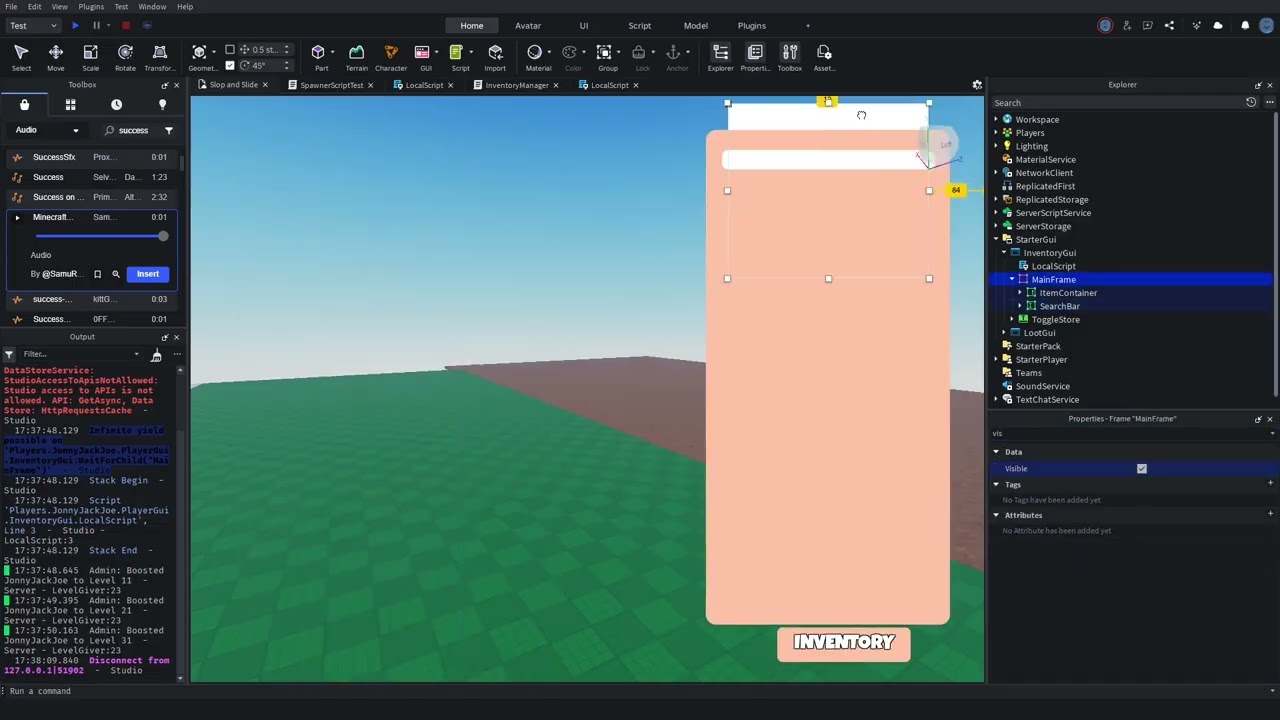Collapse the Data properties section
This screenshot has width=1280, height=720.
coord(996,452)
